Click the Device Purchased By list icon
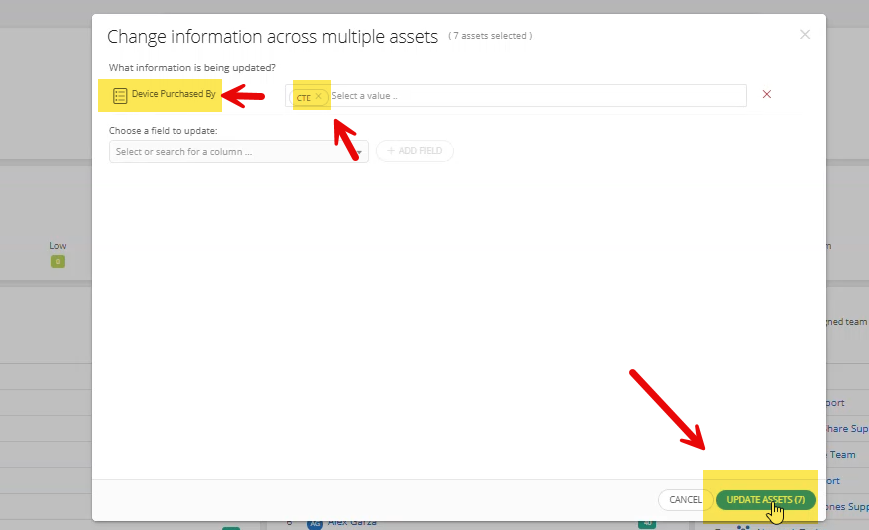Image resolution: width=869 pixels, height=530 pixels. tap(120, 95)
